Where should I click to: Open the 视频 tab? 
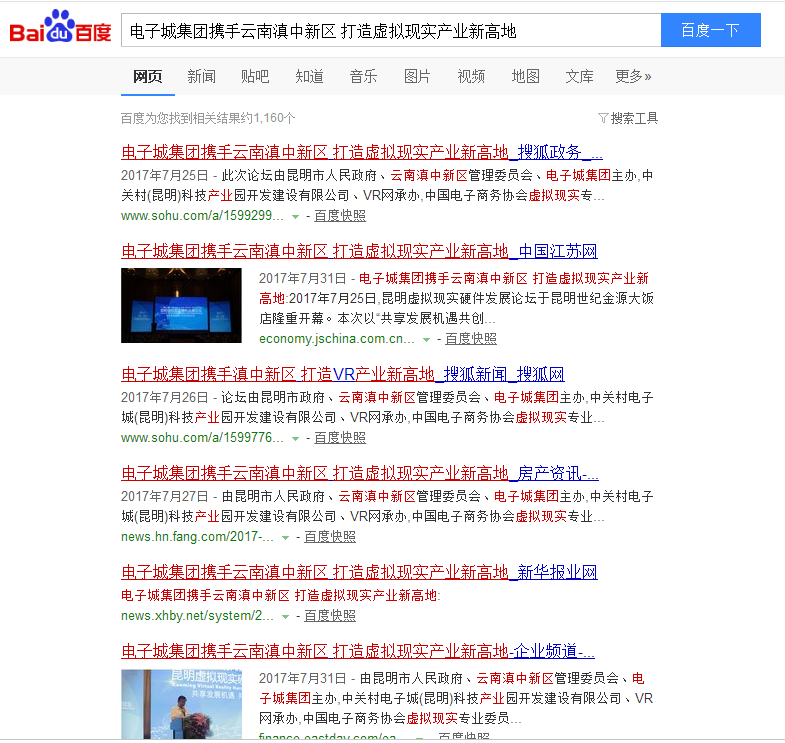471,77
